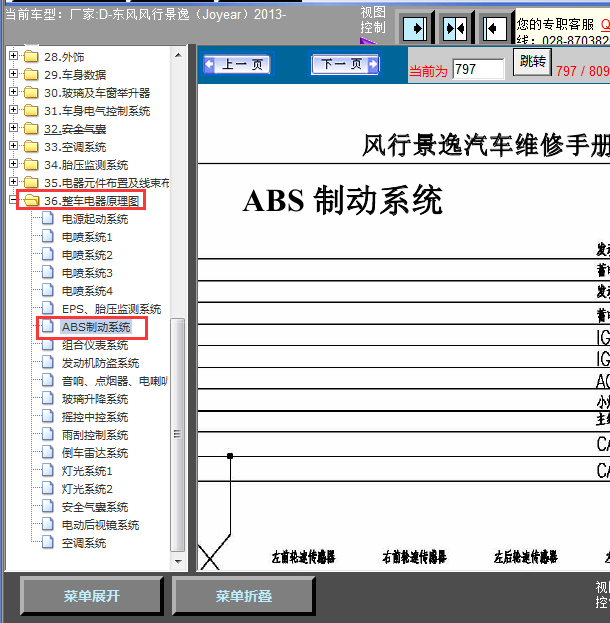Open the 安全气囊系统 document
The width and height of the screenshot is (610, 623).
point(95,507)
